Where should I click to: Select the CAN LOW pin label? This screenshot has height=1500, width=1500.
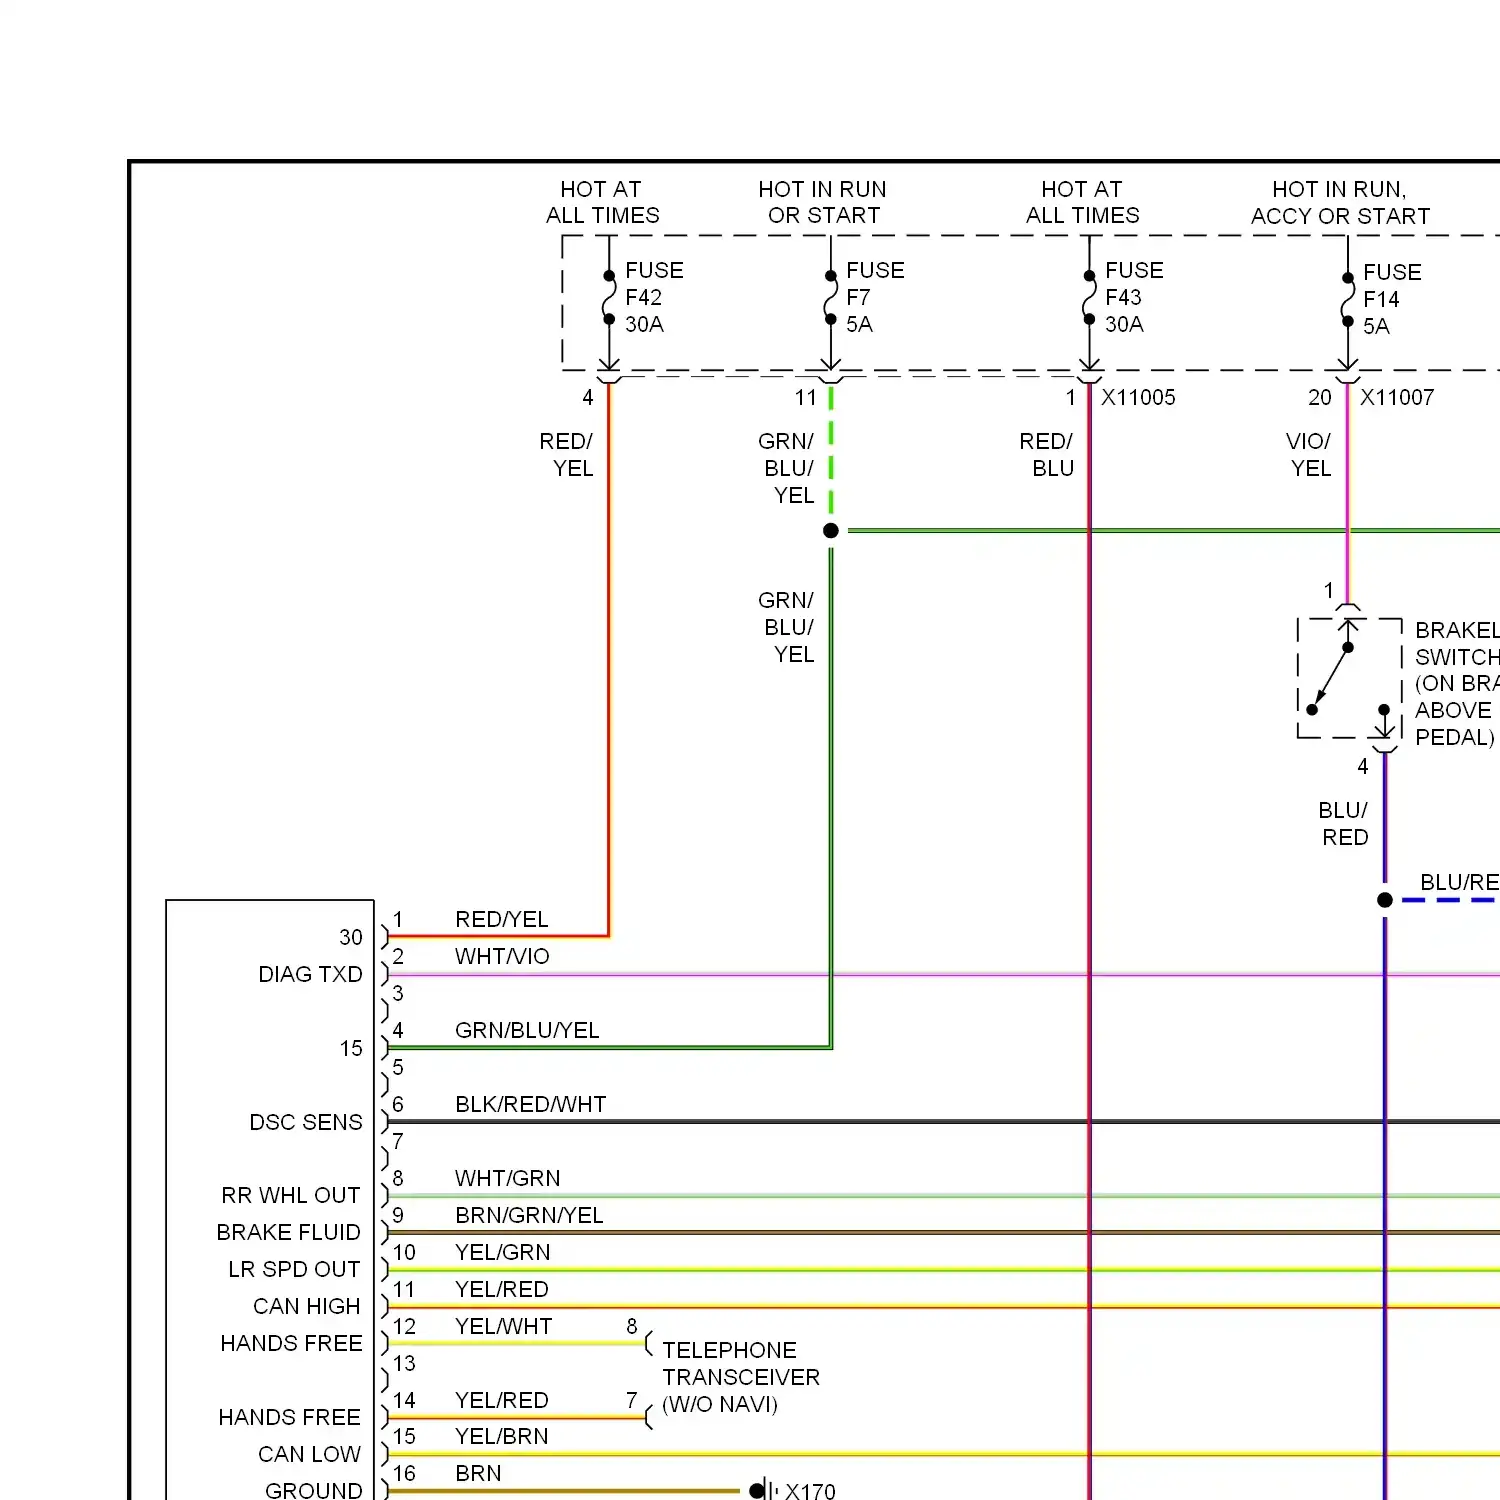tap(309, 1454)
